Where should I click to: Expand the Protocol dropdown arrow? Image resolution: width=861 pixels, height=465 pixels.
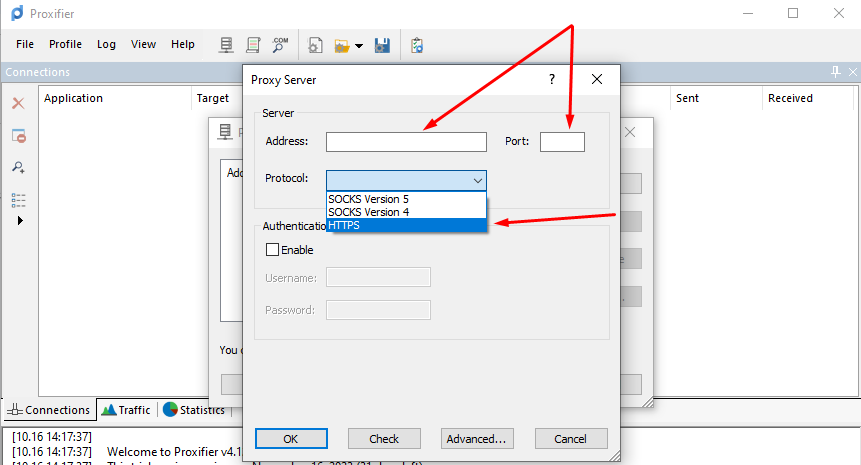(477, 180)
